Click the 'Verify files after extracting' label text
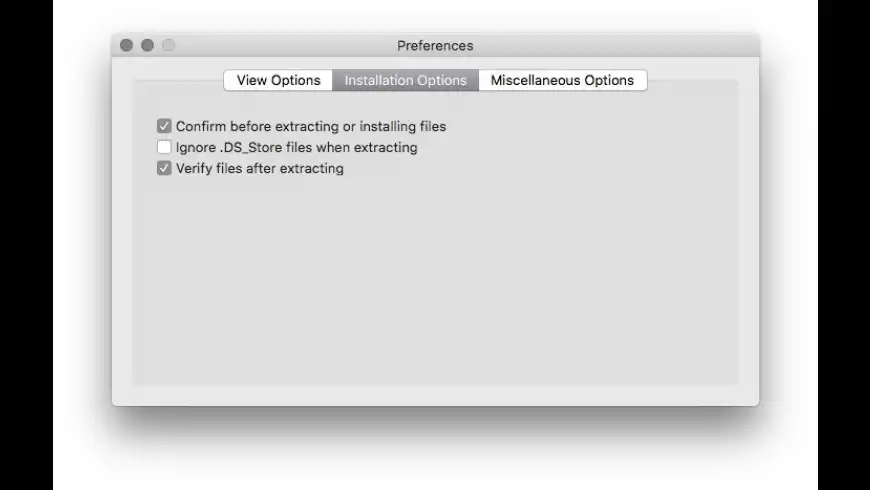The height and width of the screenshot is (490, 870). click(260, 169)
